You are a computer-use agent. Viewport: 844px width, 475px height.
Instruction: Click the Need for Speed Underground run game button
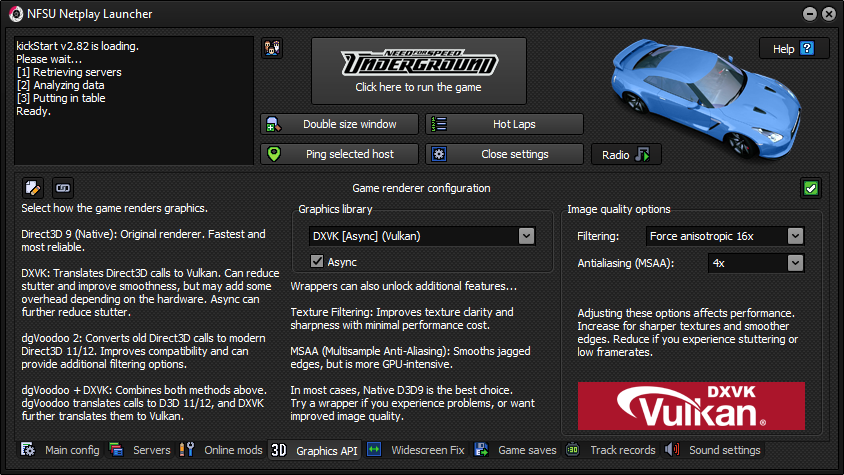pyautogui.click(x=418, y=71)
